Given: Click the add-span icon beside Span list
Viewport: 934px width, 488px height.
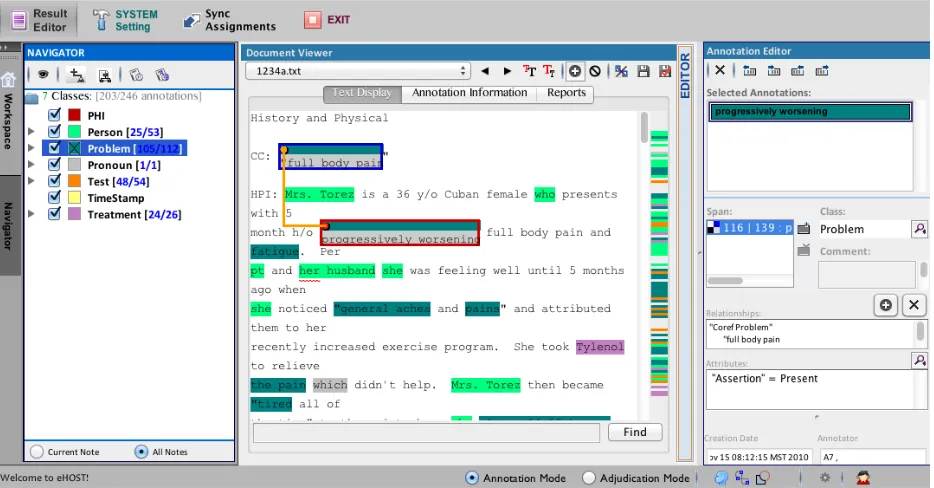Looking at the screenshot, I should (804, 228).
